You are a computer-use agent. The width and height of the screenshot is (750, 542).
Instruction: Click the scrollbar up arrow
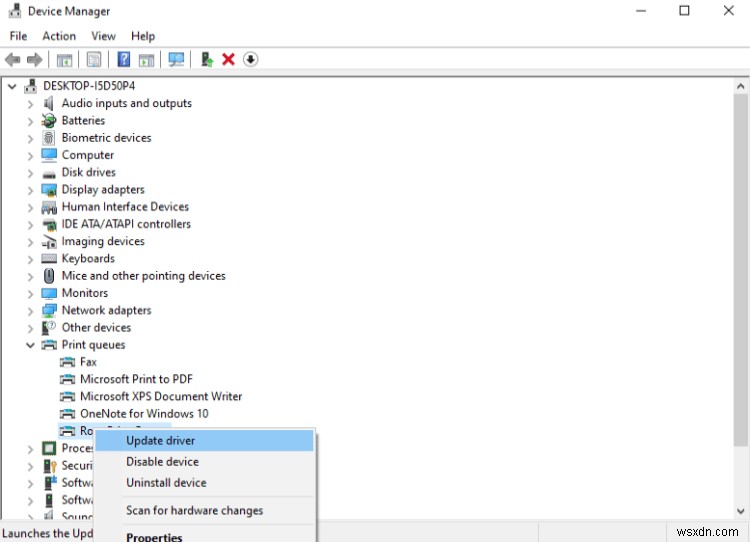pyautogui.click(x=740, y=87)
